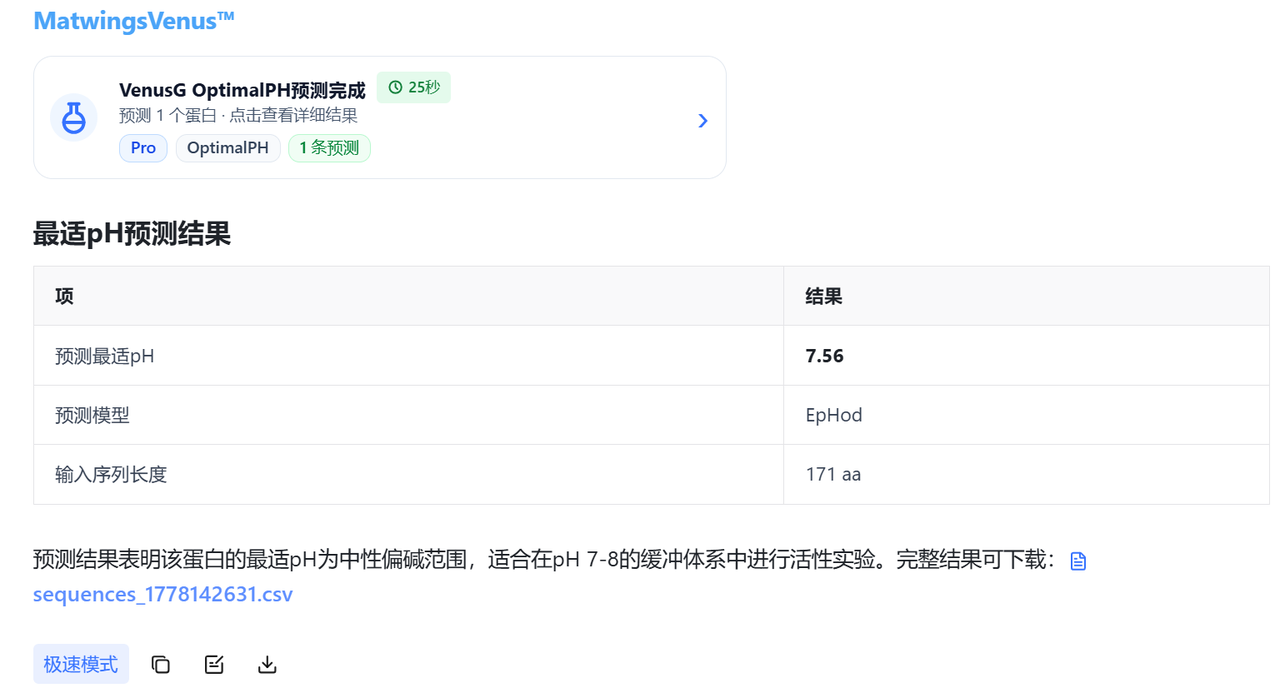The image size is (1280, 698).
Task: Click the 25秒 duration badge
Action: pyautogui.click(x=414, y=88)
